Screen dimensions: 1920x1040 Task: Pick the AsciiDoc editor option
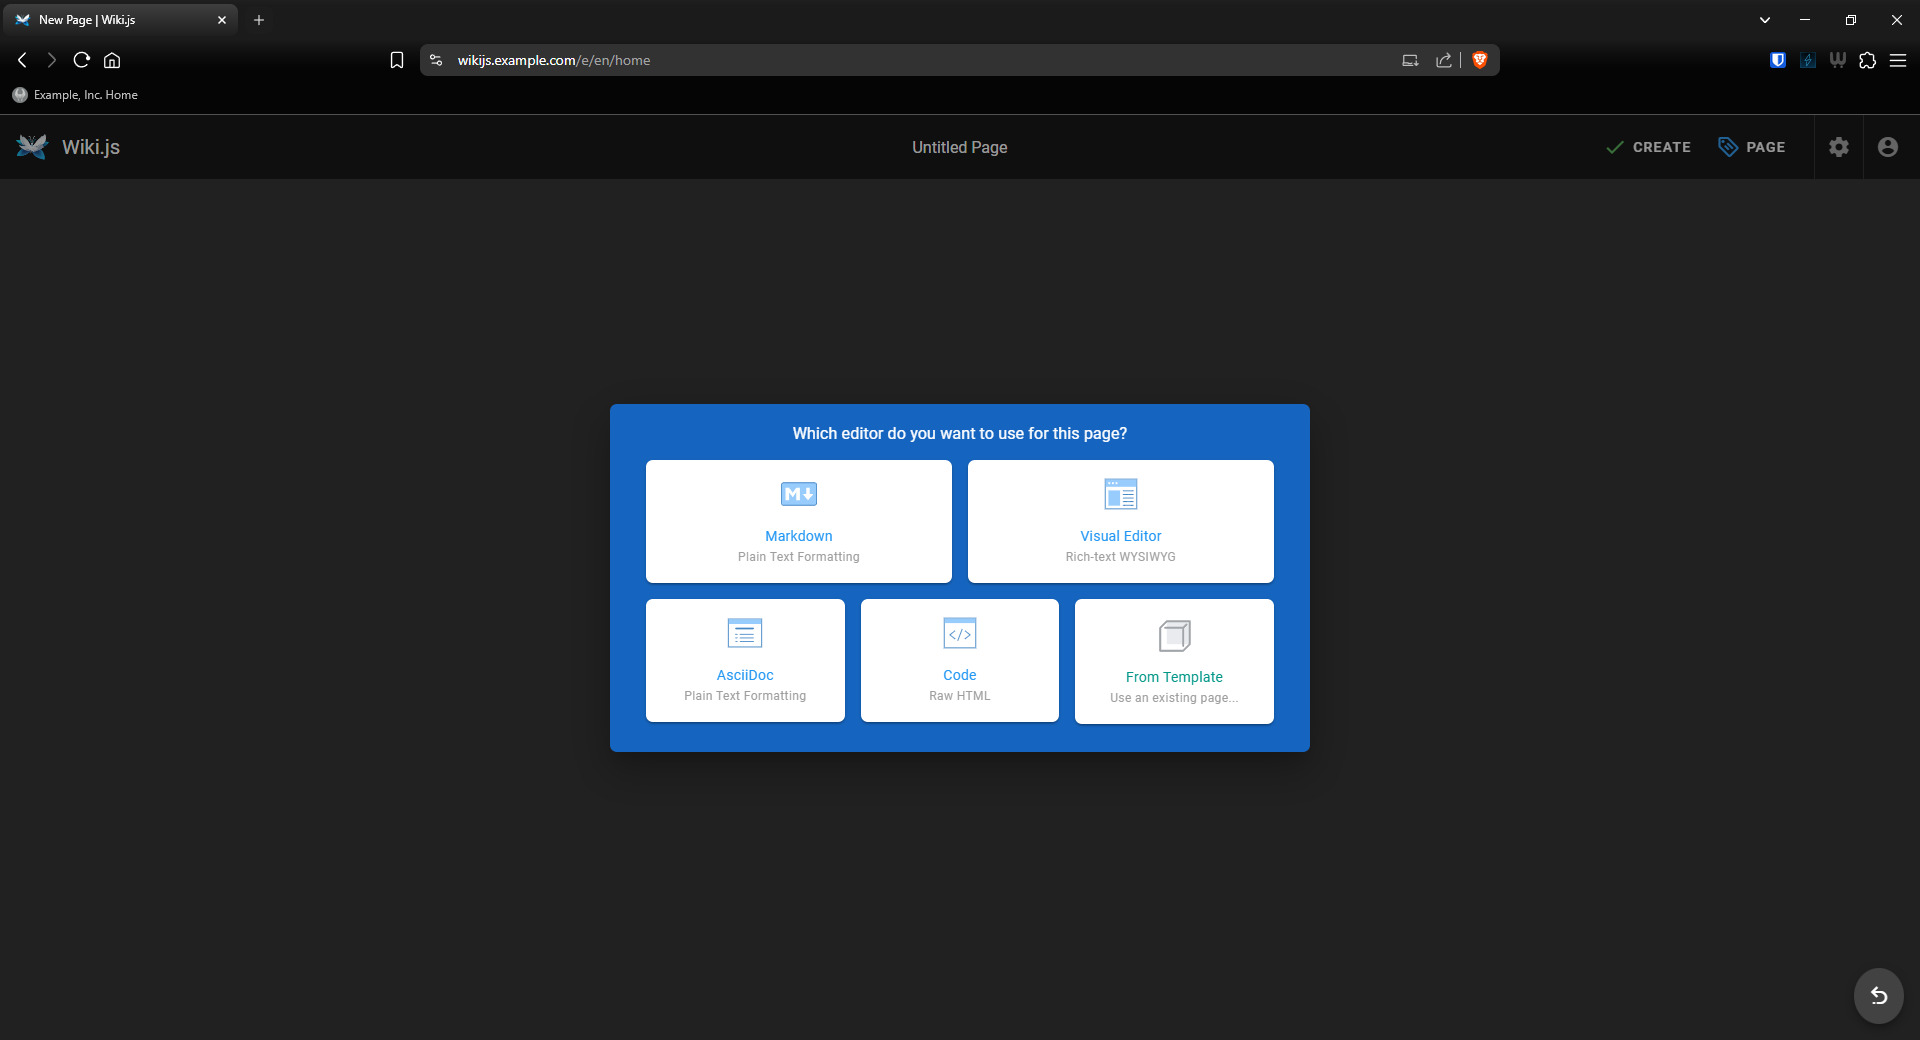pyautogui.click(x=745, y=660)
